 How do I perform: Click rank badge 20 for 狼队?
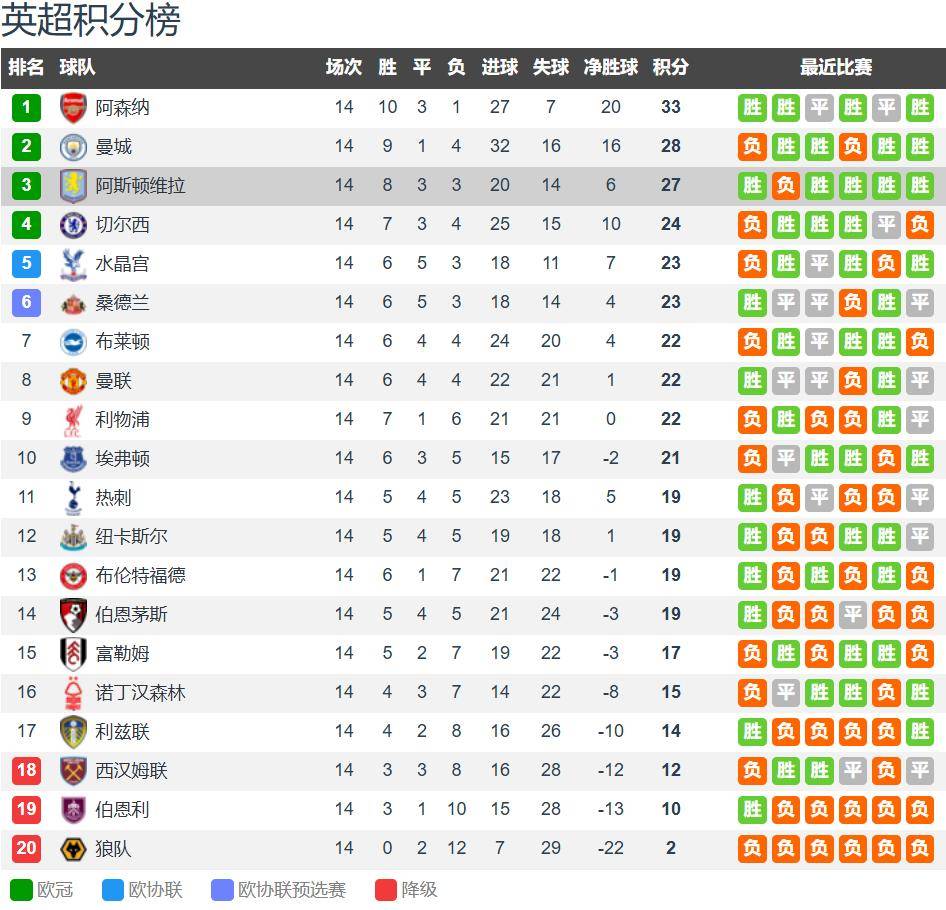coord(26,849)
